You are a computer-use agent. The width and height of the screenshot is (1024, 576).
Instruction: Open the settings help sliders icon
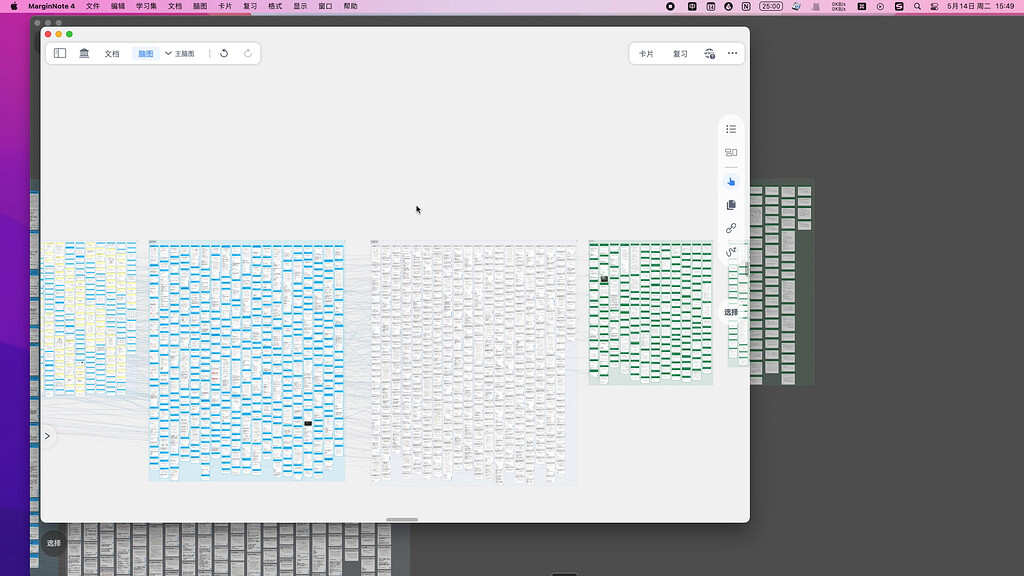pos(709,54)
